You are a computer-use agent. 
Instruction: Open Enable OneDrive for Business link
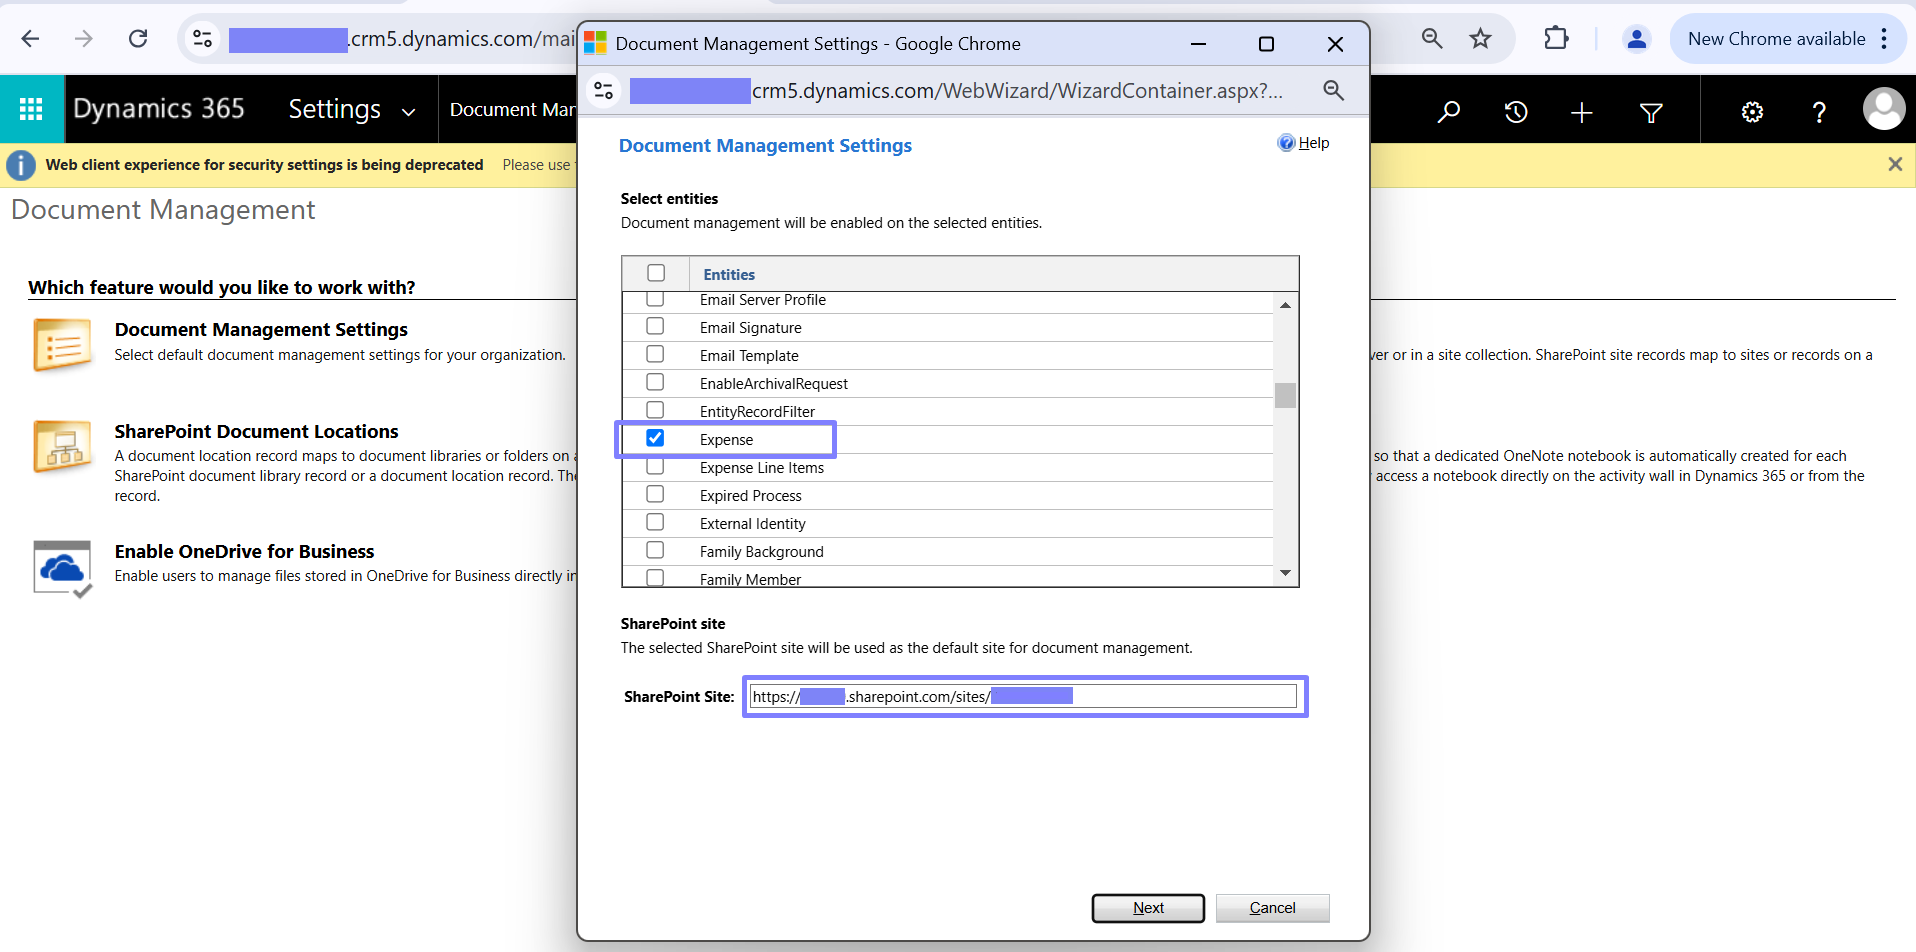point(244,551)
